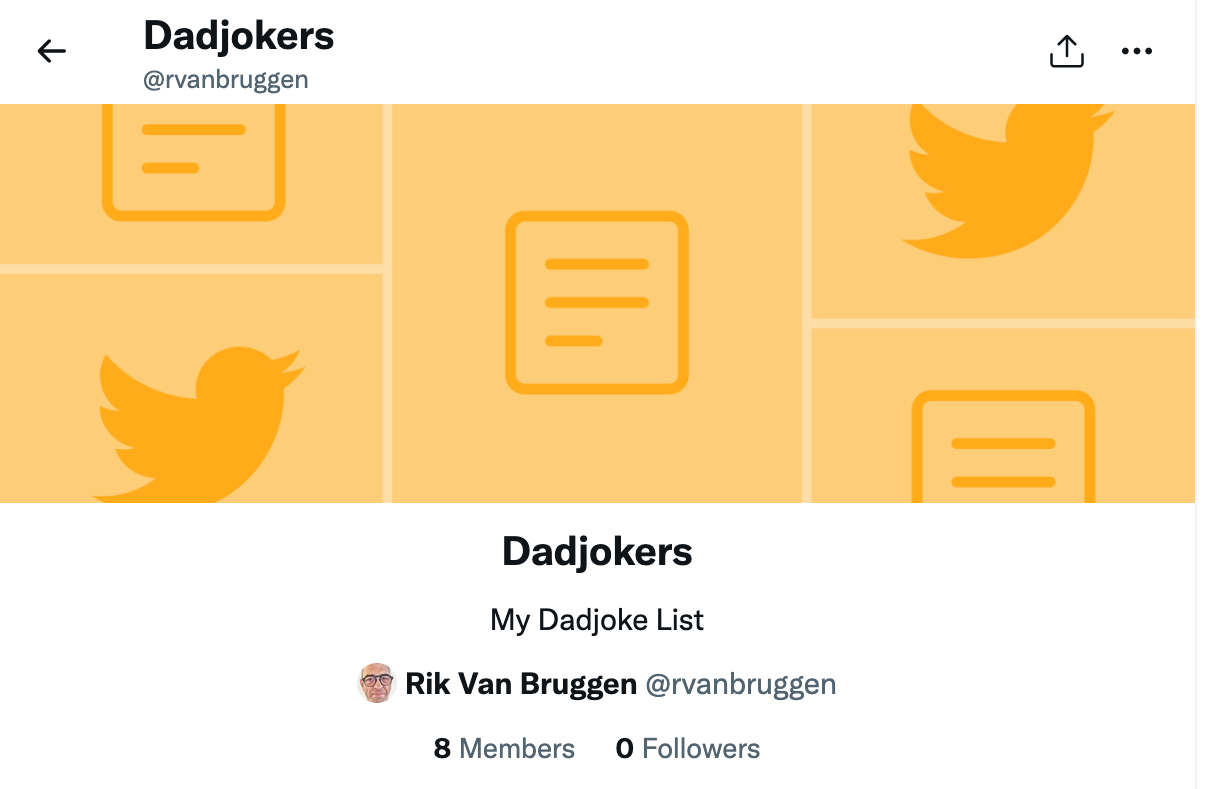
Task: Go back using the left arrow
Action: [51, 51]
